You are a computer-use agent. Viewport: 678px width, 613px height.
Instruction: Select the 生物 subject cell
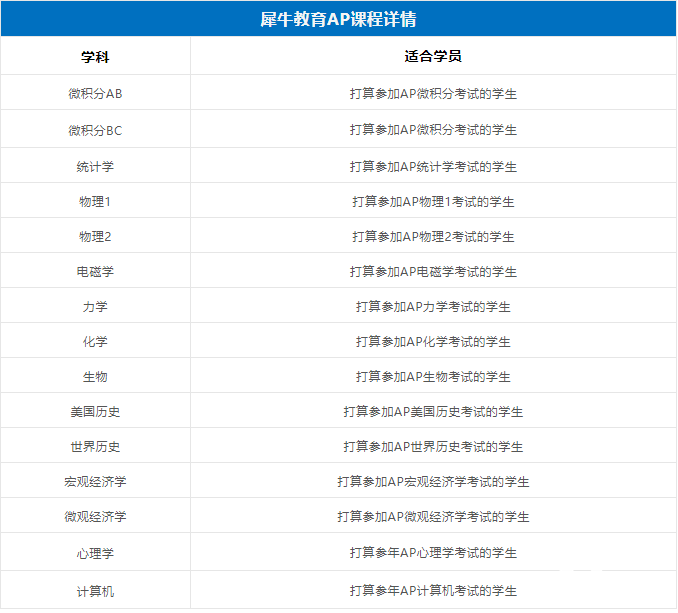[95, 377]
